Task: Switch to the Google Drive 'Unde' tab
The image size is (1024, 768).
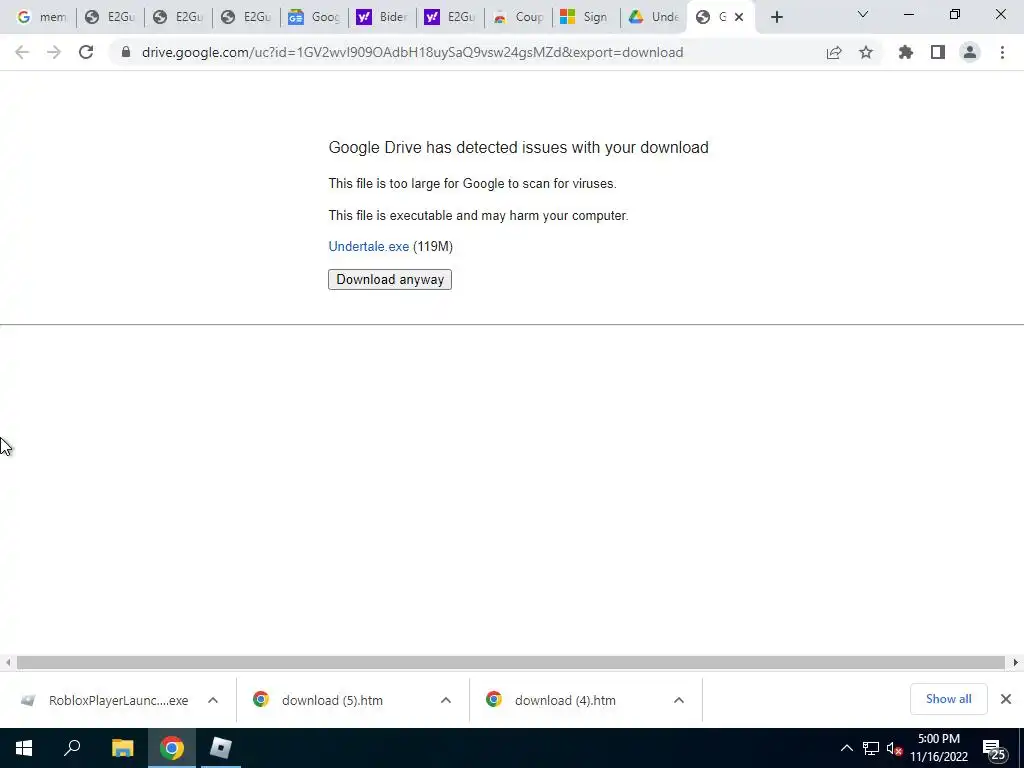Action: 654,18
